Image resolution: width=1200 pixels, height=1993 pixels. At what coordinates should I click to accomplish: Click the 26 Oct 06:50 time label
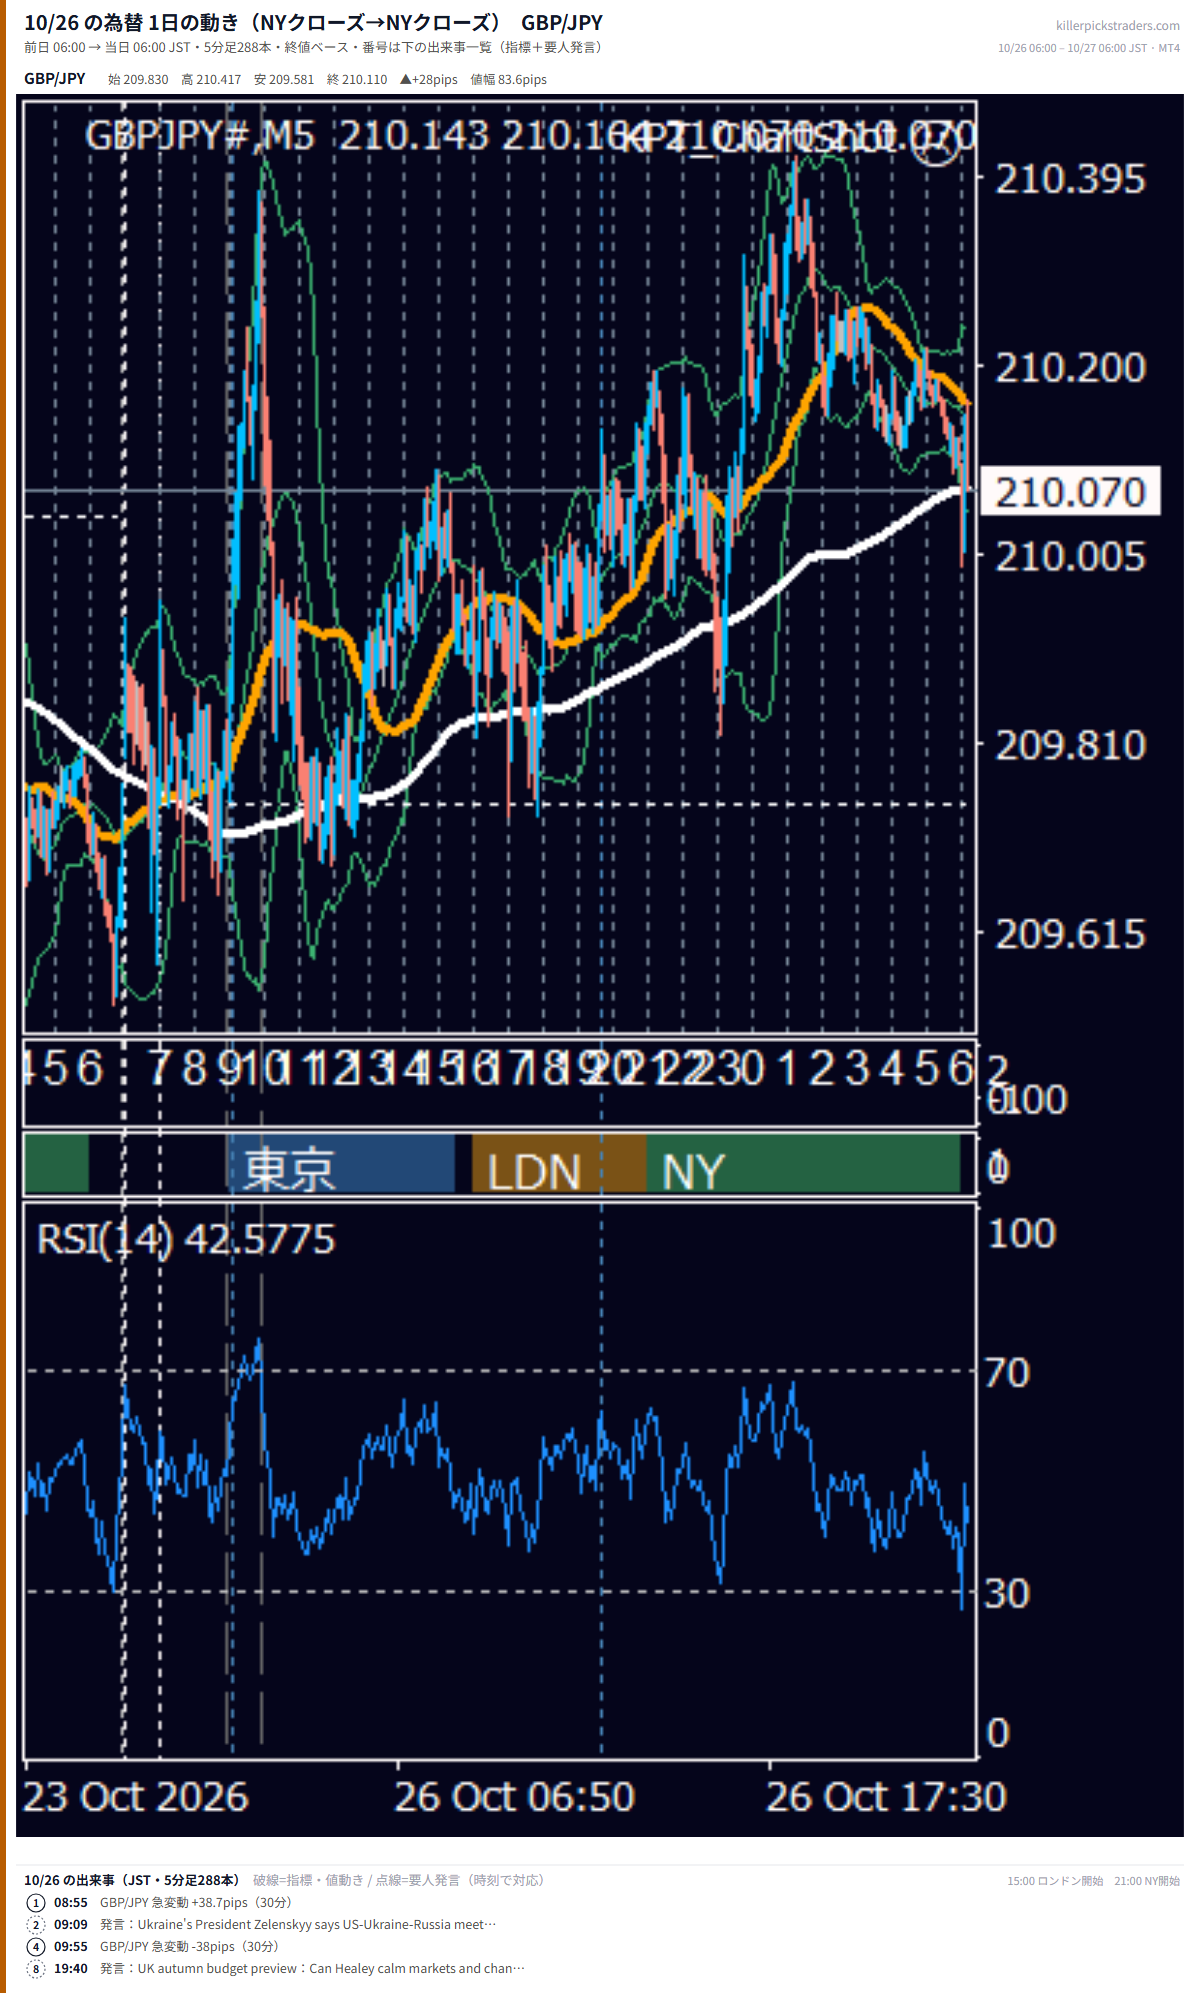514,1797
